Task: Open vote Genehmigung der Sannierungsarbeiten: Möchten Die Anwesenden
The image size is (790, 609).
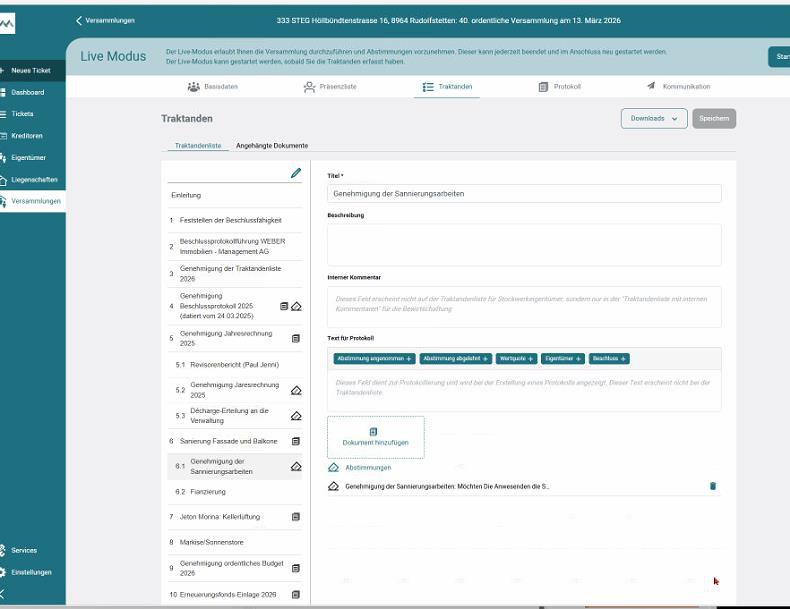Action: pyautogui.click(x=447, y=487)
